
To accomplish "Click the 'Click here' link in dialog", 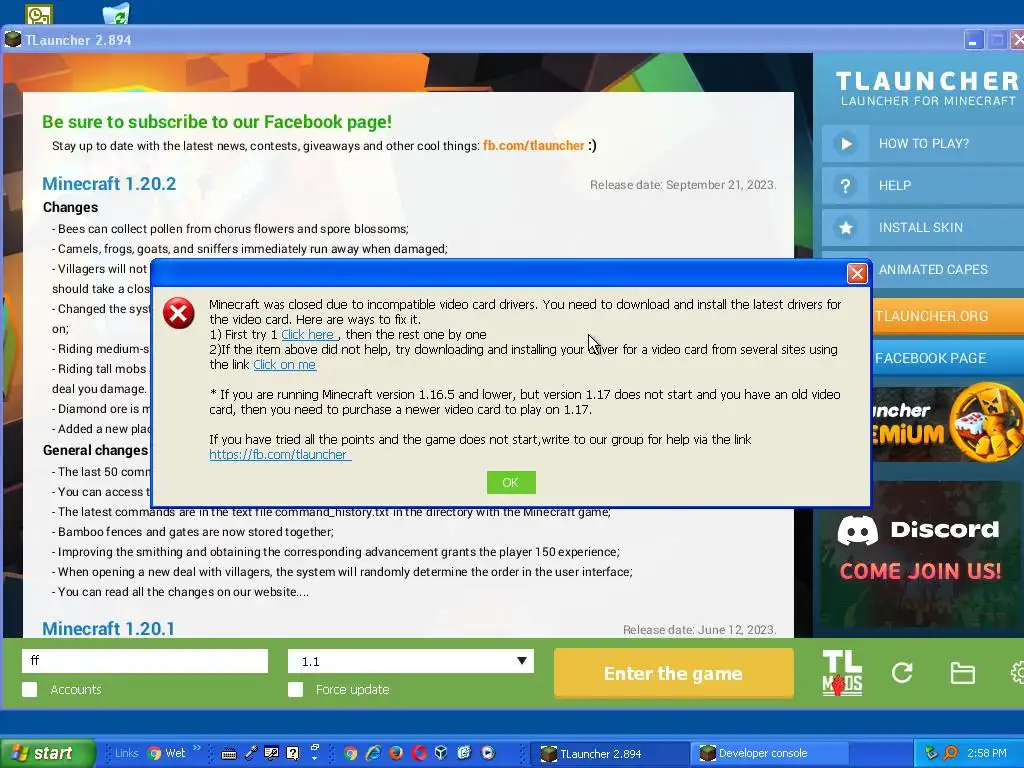I will (308, 334).
